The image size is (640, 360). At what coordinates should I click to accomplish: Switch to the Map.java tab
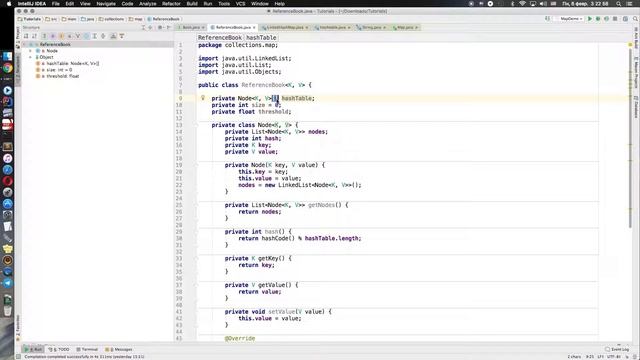tap(405, 27)
